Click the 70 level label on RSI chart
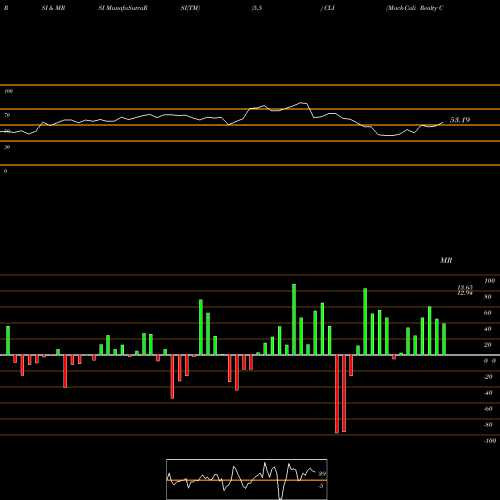Viewport: 500px width, 500px height. pos(7,115)
